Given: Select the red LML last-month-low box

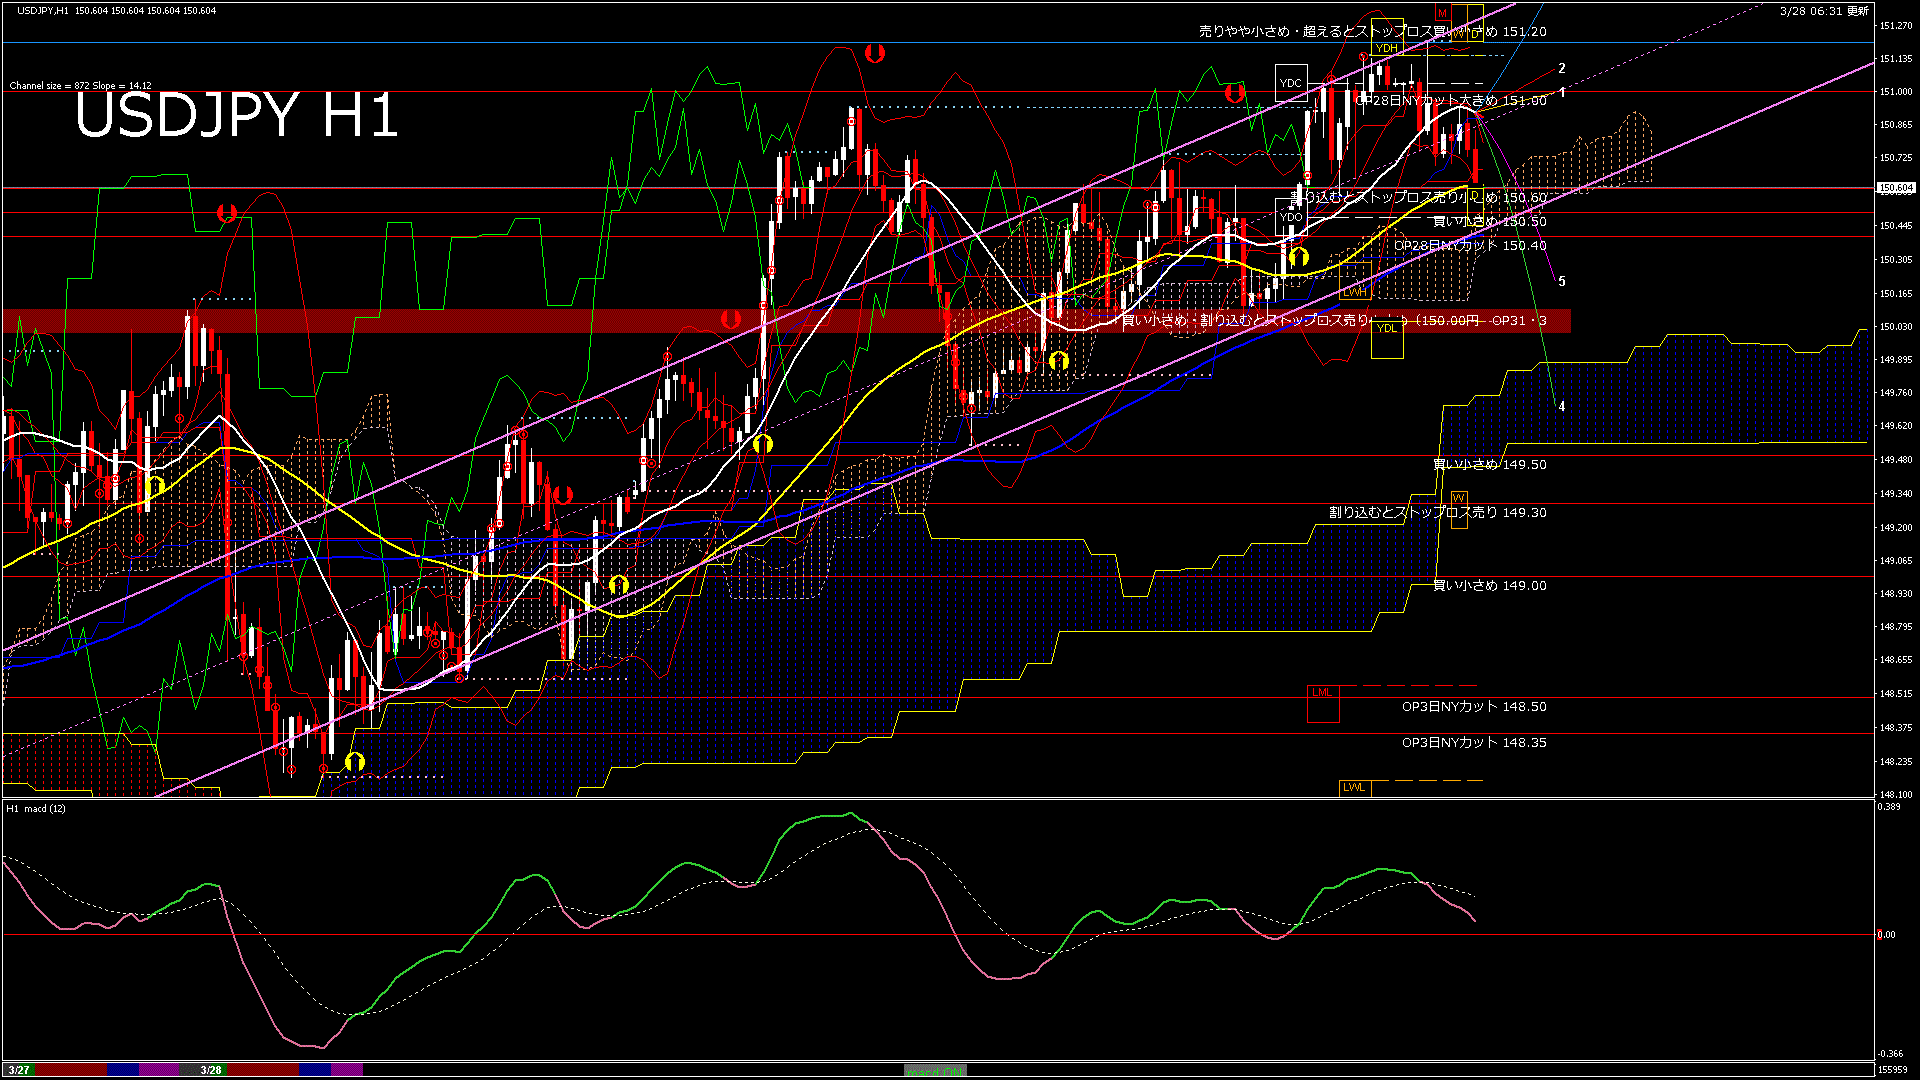Looking at the screenshot, I should click(1322, 692).
